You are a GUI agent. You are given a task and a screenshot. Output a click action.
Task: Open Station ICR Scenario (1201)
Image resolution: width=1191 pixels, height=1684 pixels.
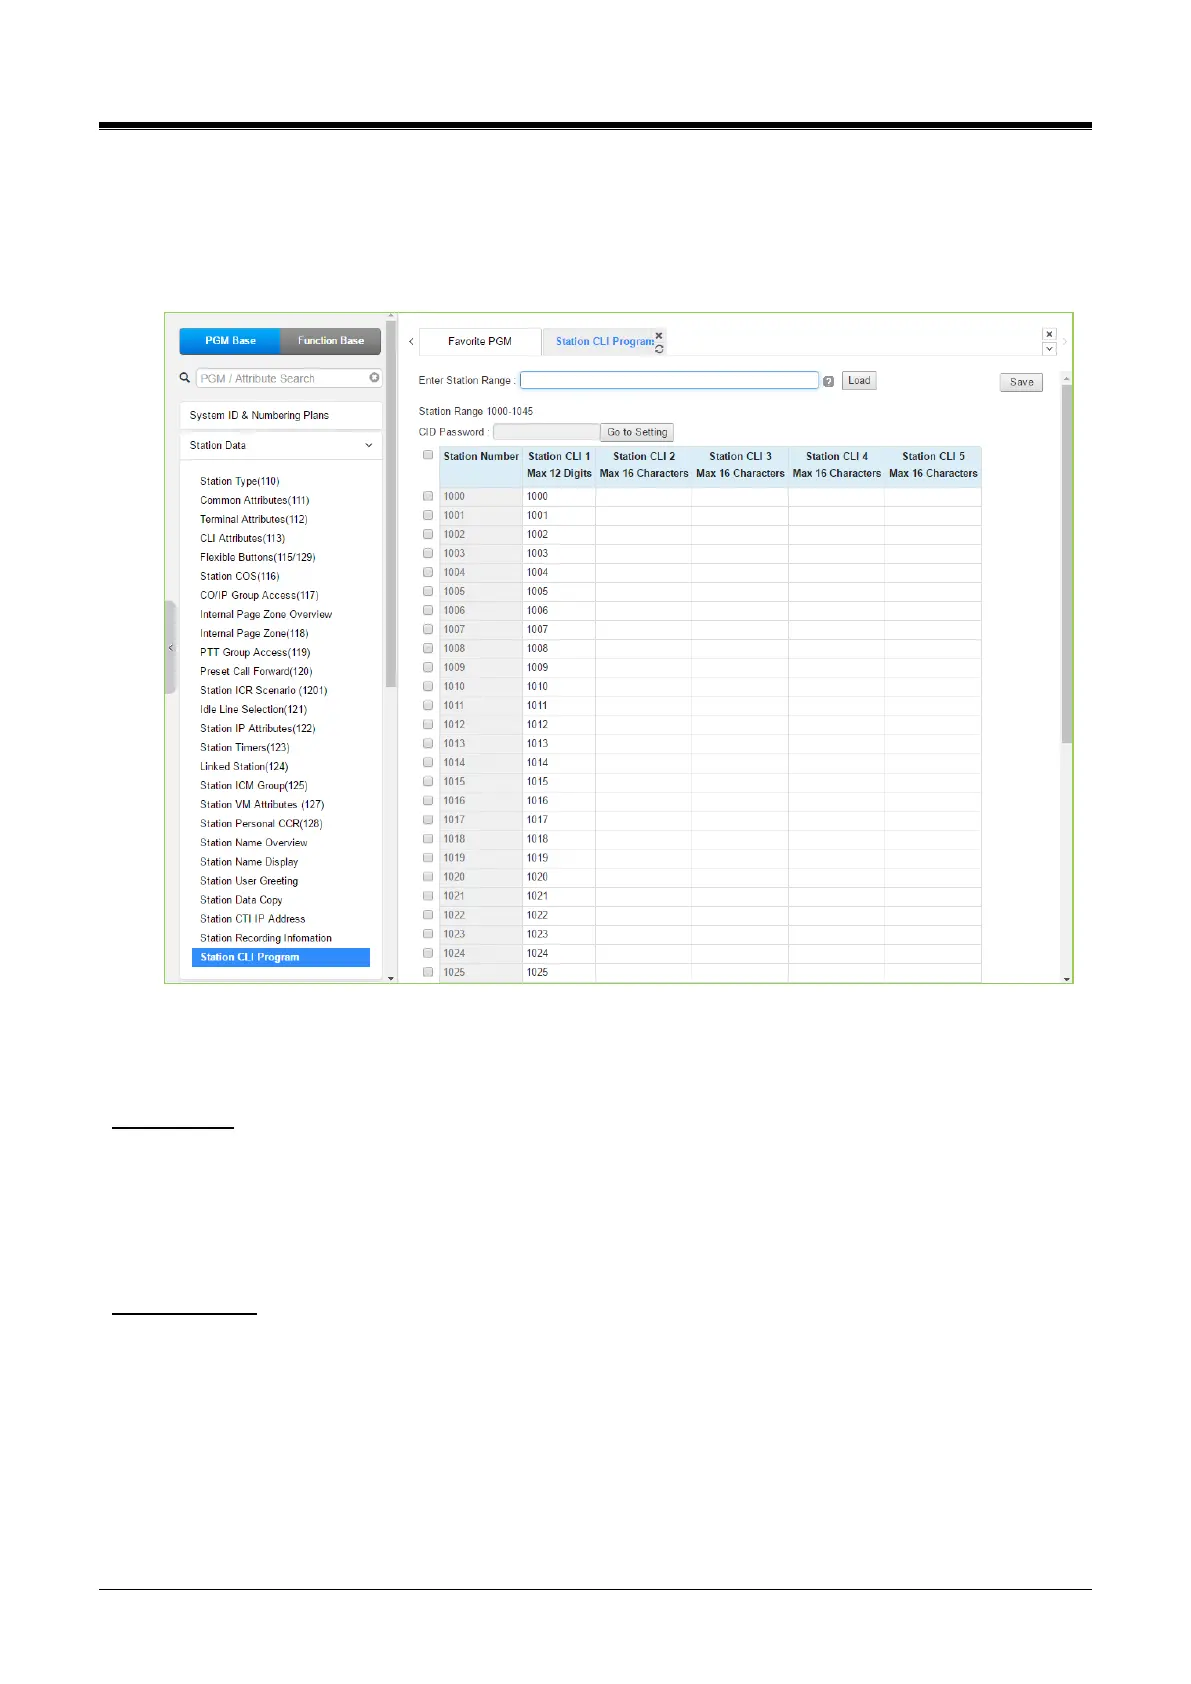pyautogui.click(x=264, y=690)
